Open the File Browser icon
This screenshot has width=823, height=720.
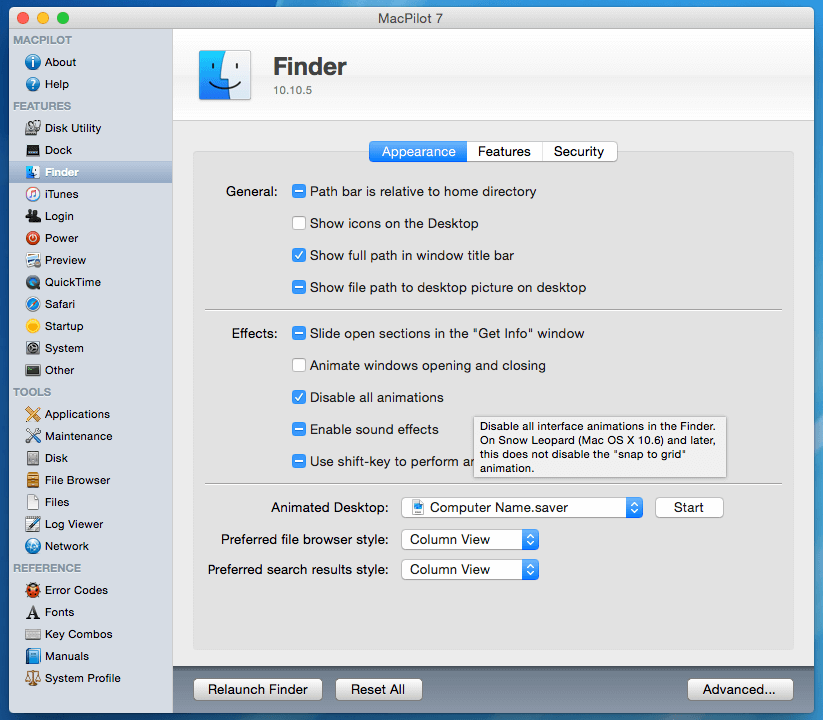(33, 480)
